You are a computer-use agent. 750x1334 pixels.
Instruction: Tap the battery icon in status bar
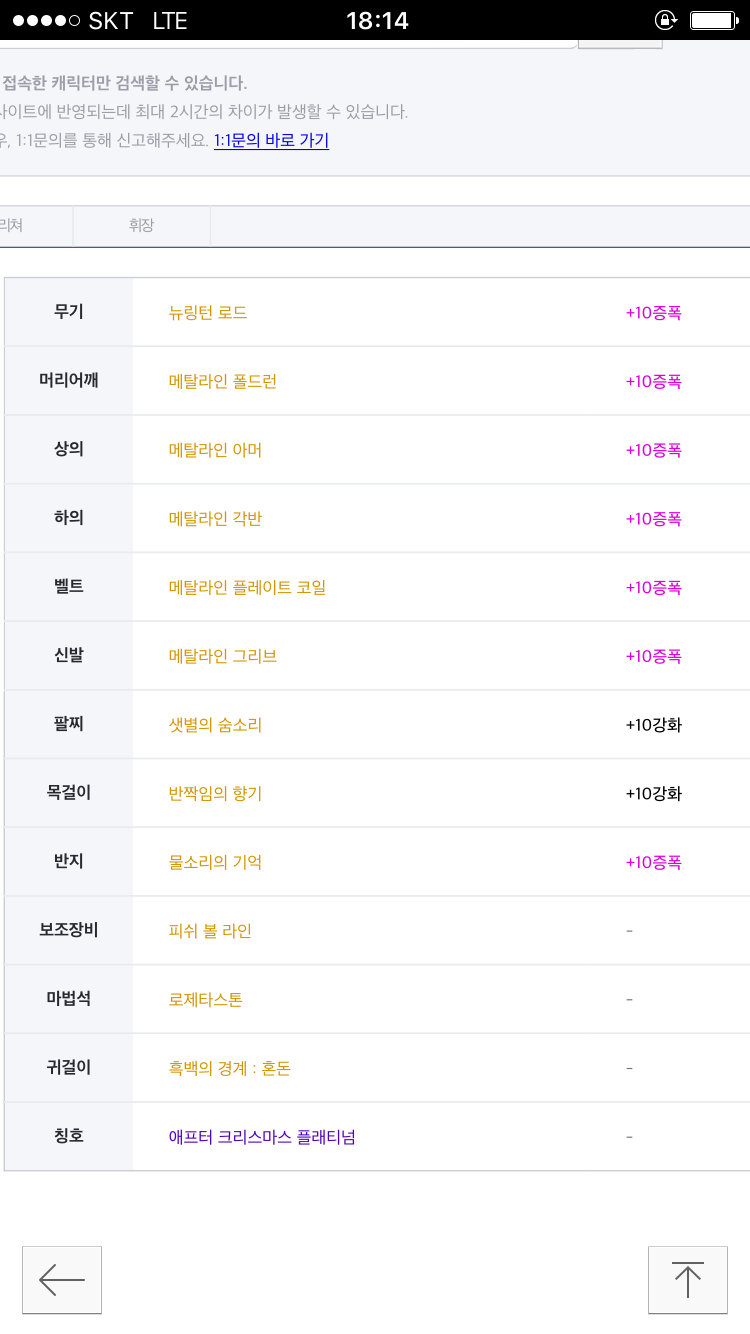pyautogui.click(x=712, y=20)
